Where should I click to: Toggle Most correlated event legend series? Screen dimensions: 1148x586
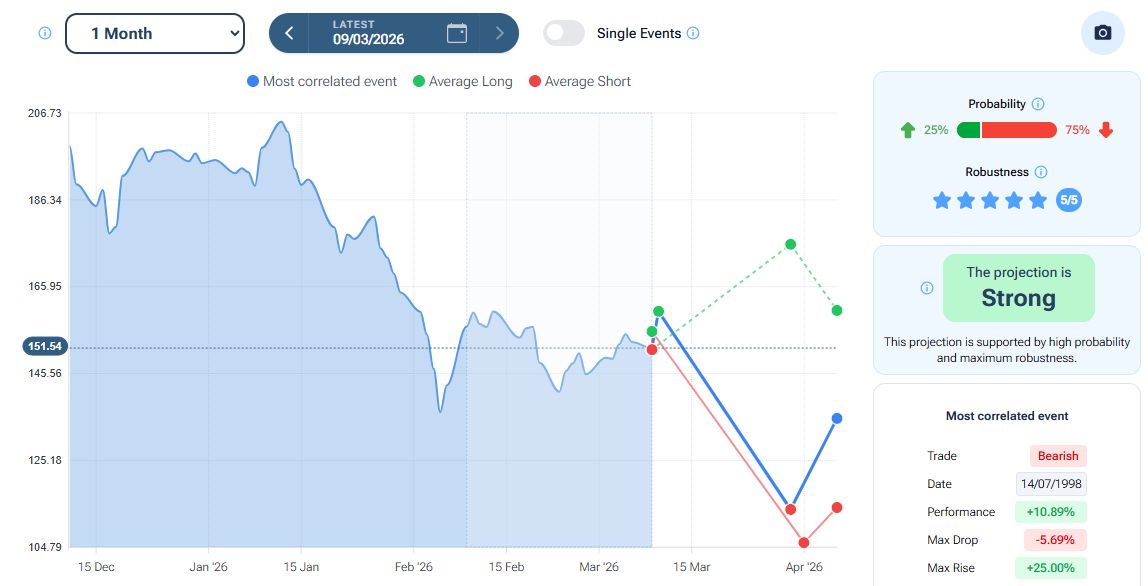(322, 81)
